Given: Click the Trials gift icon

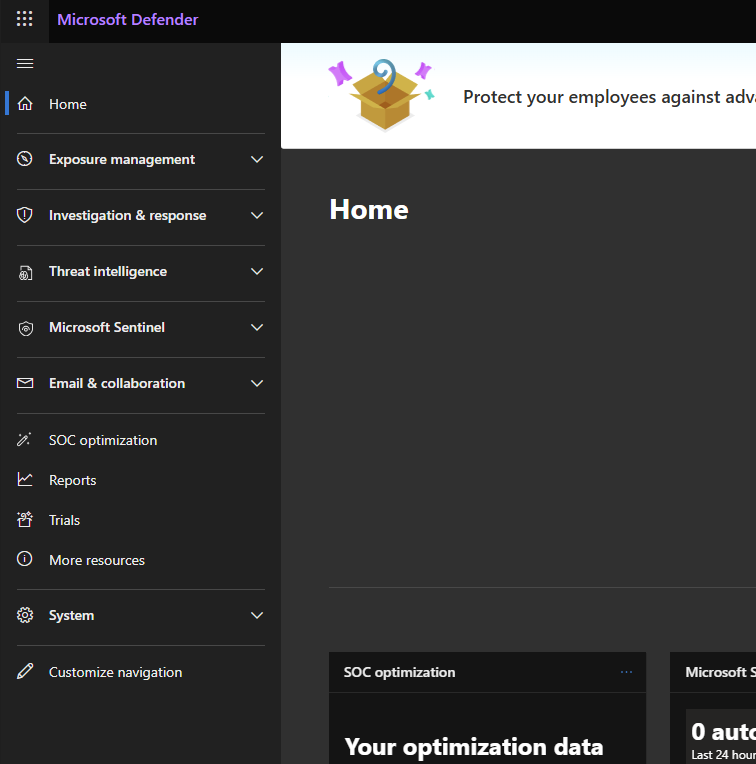Looking at the screenshot, I should [25, 519].
